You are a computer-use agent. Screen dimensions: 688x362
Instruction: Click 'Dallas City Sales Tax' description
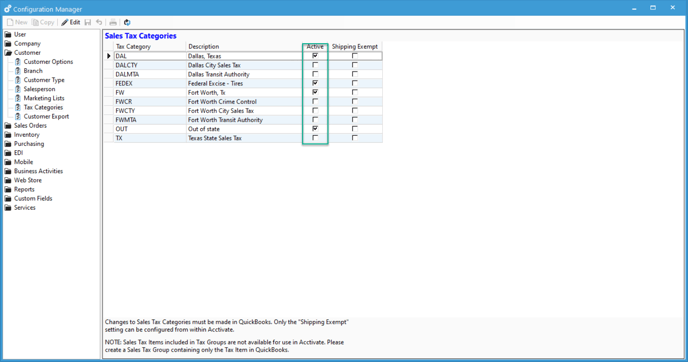pyautogui.click(x=214, y=65)
